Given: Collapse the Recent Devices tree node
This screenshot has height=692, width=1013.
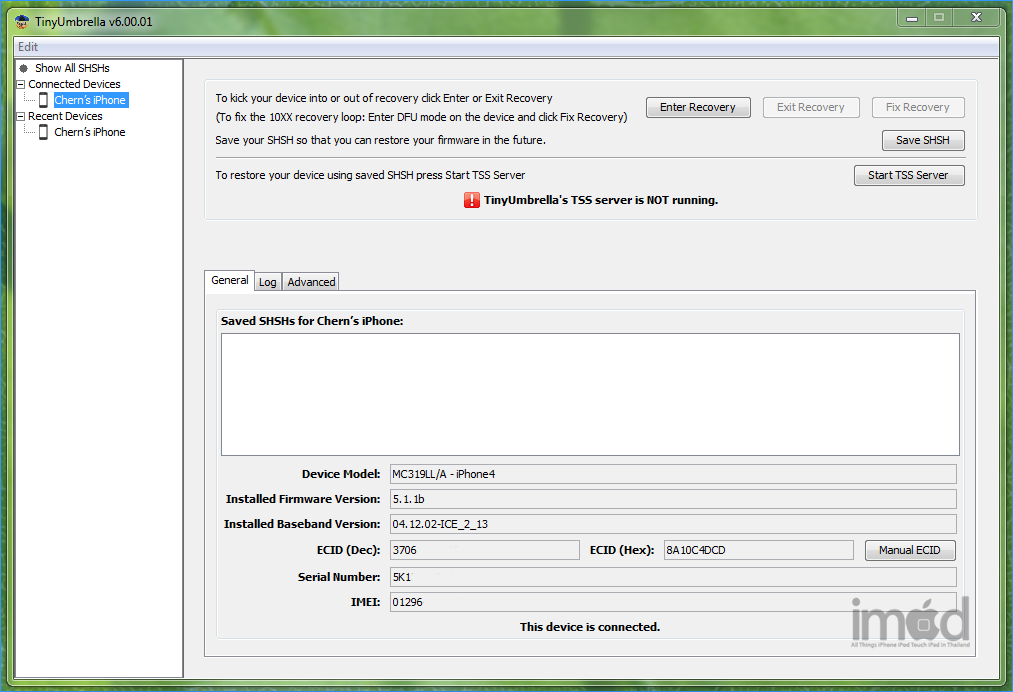Looking at the screenshot, I should pyautogui.click(x=21, y=116).
